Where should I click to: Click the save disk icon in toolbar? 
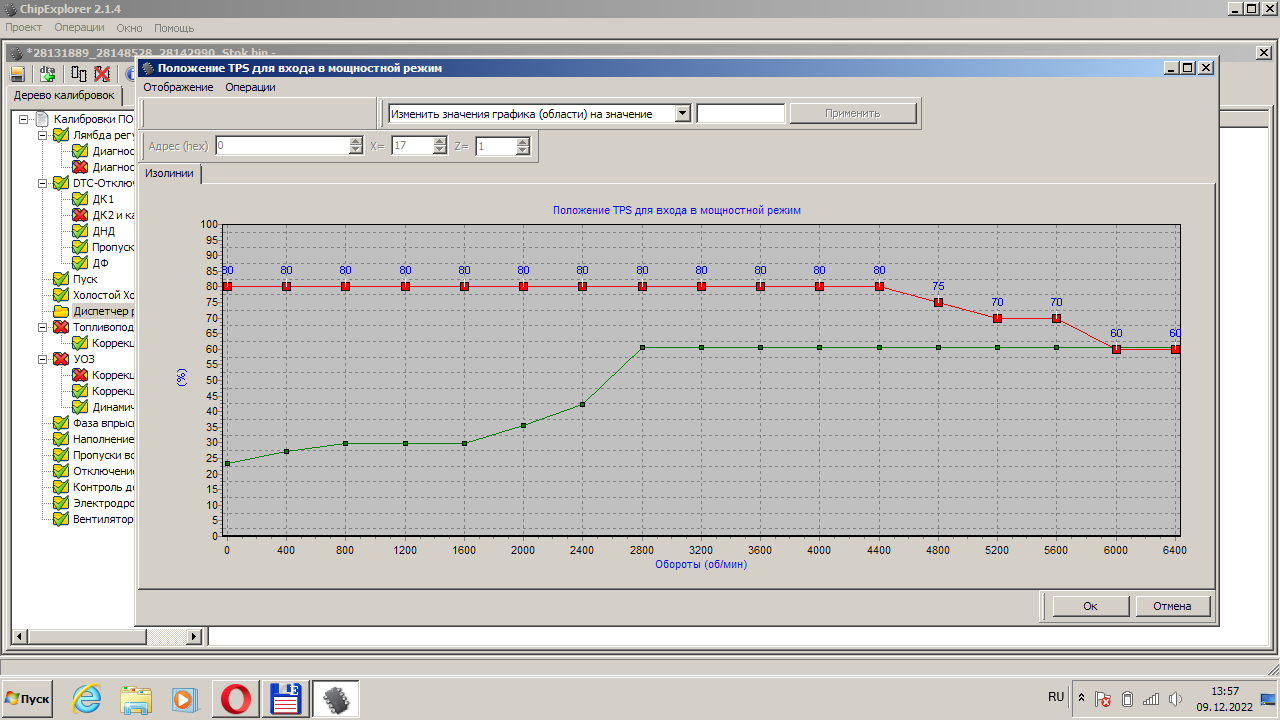(17, 74)
